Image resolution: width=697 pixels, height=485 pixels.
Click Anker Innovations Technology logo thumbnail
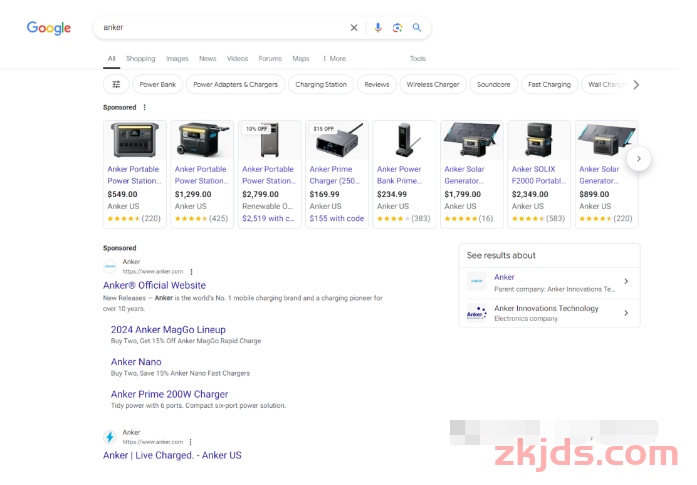tap(477, 313)
